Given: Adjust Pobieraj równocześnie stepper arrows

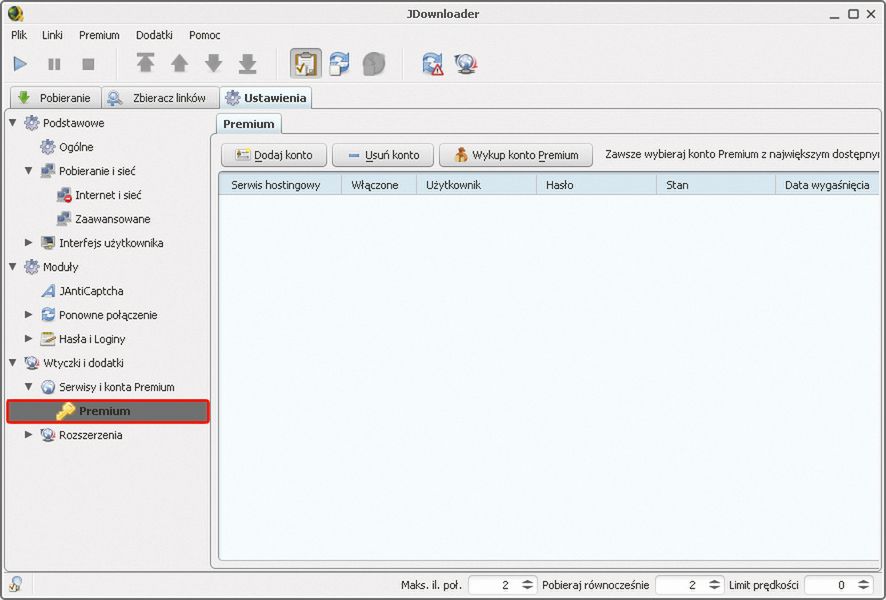Looking at the screenshot, I should [x=714, y=585].
